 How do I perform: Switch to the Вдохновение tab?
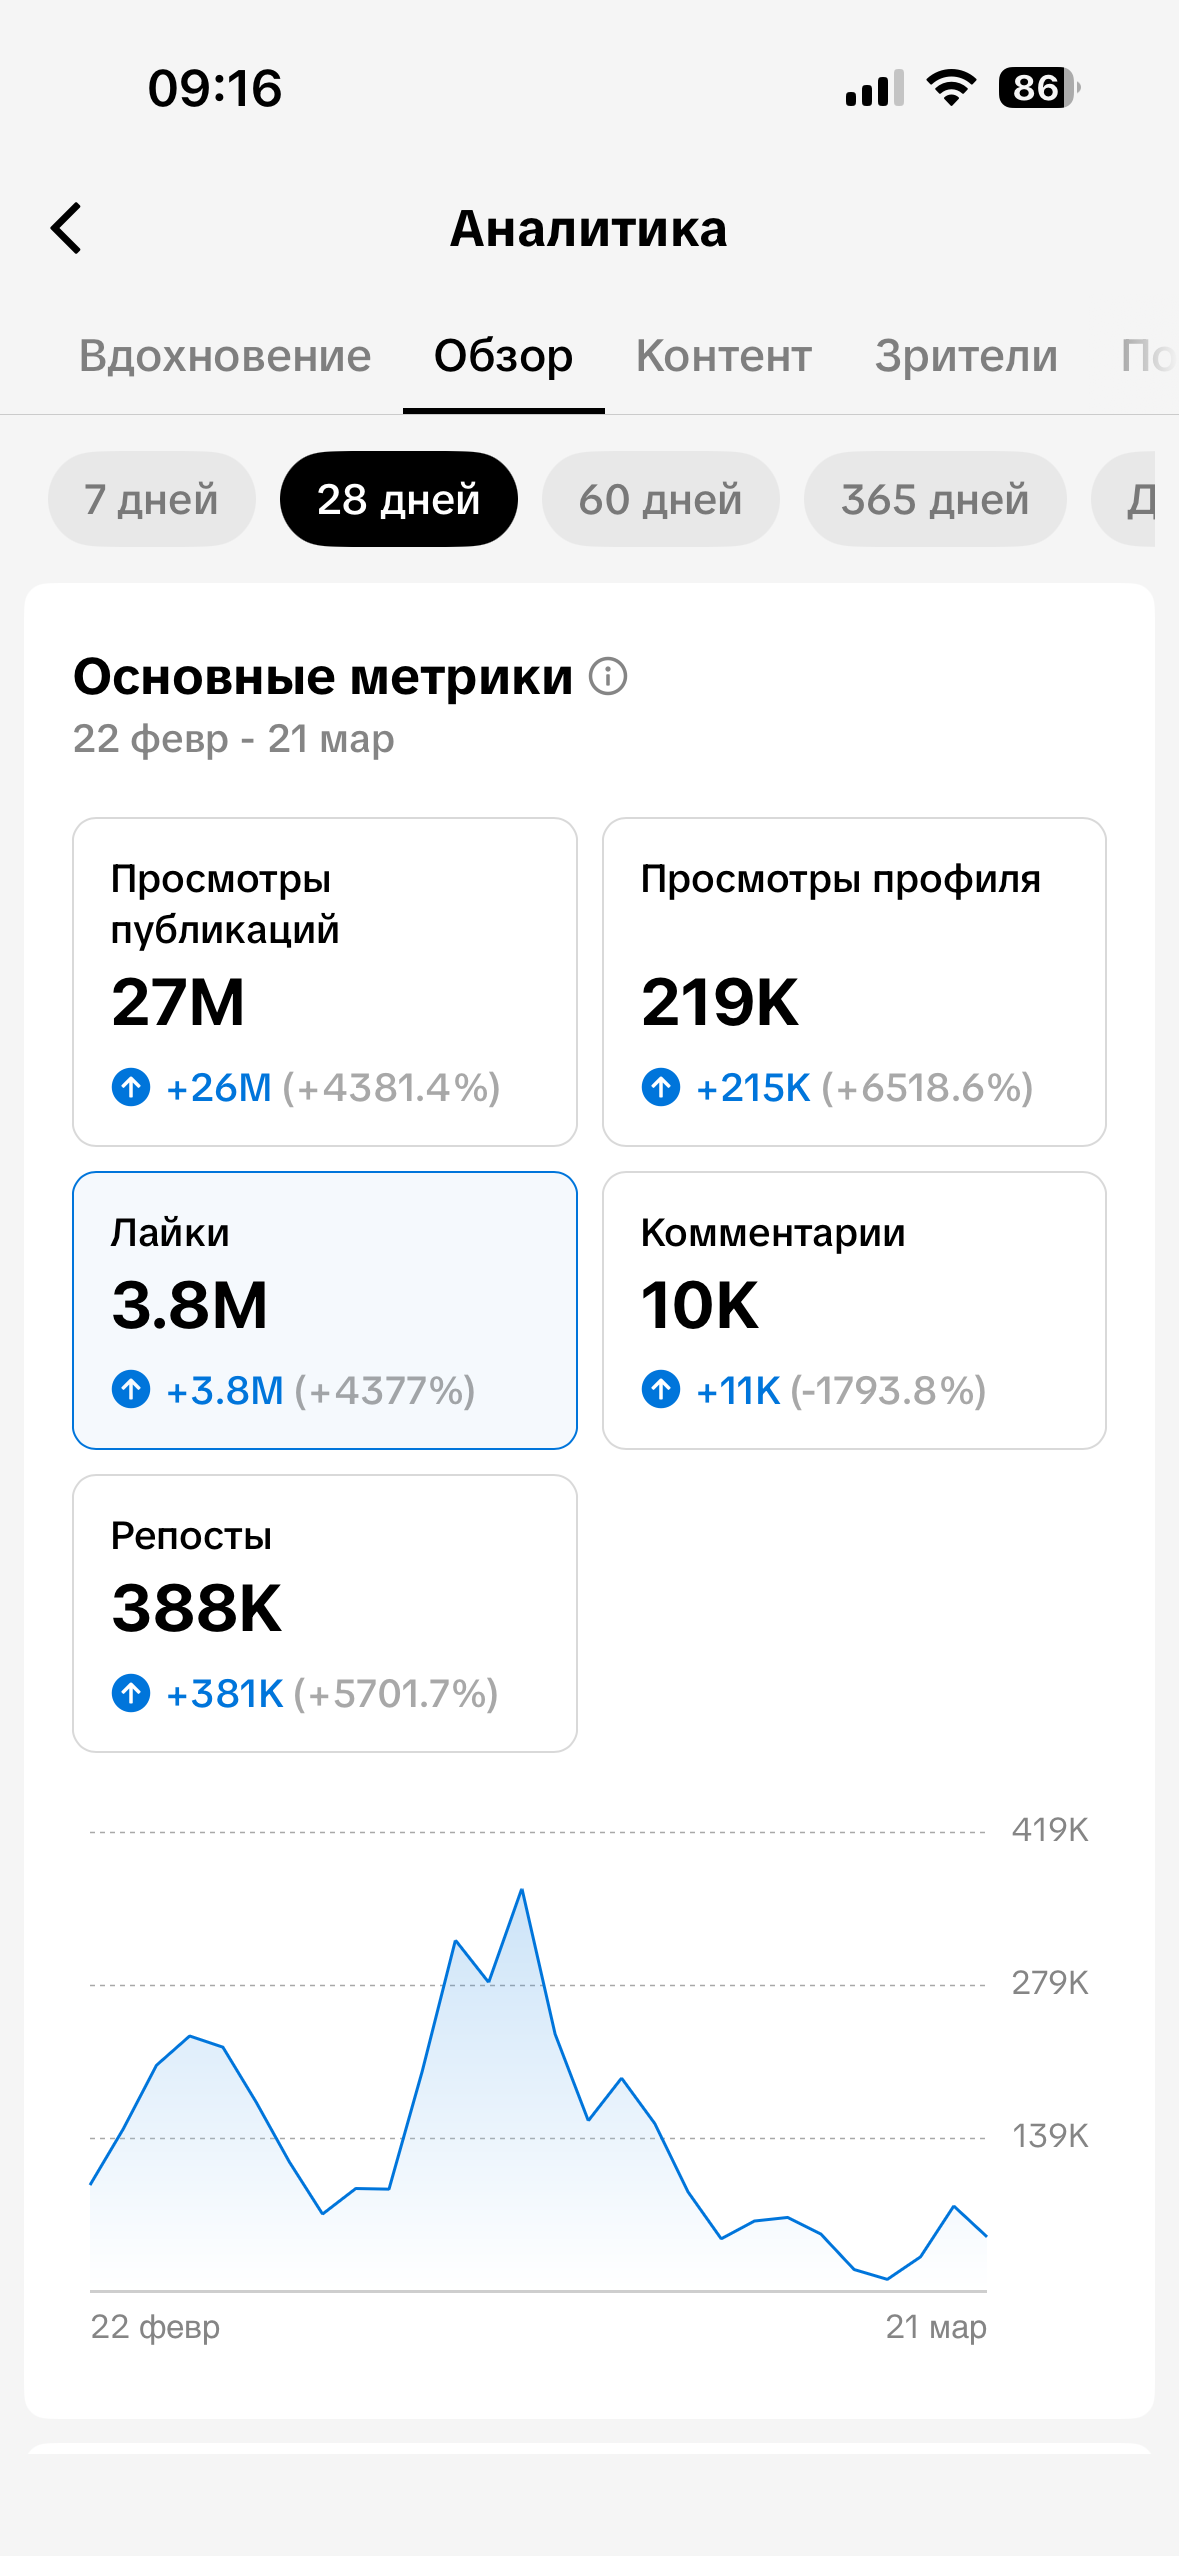tap(225, 356)
